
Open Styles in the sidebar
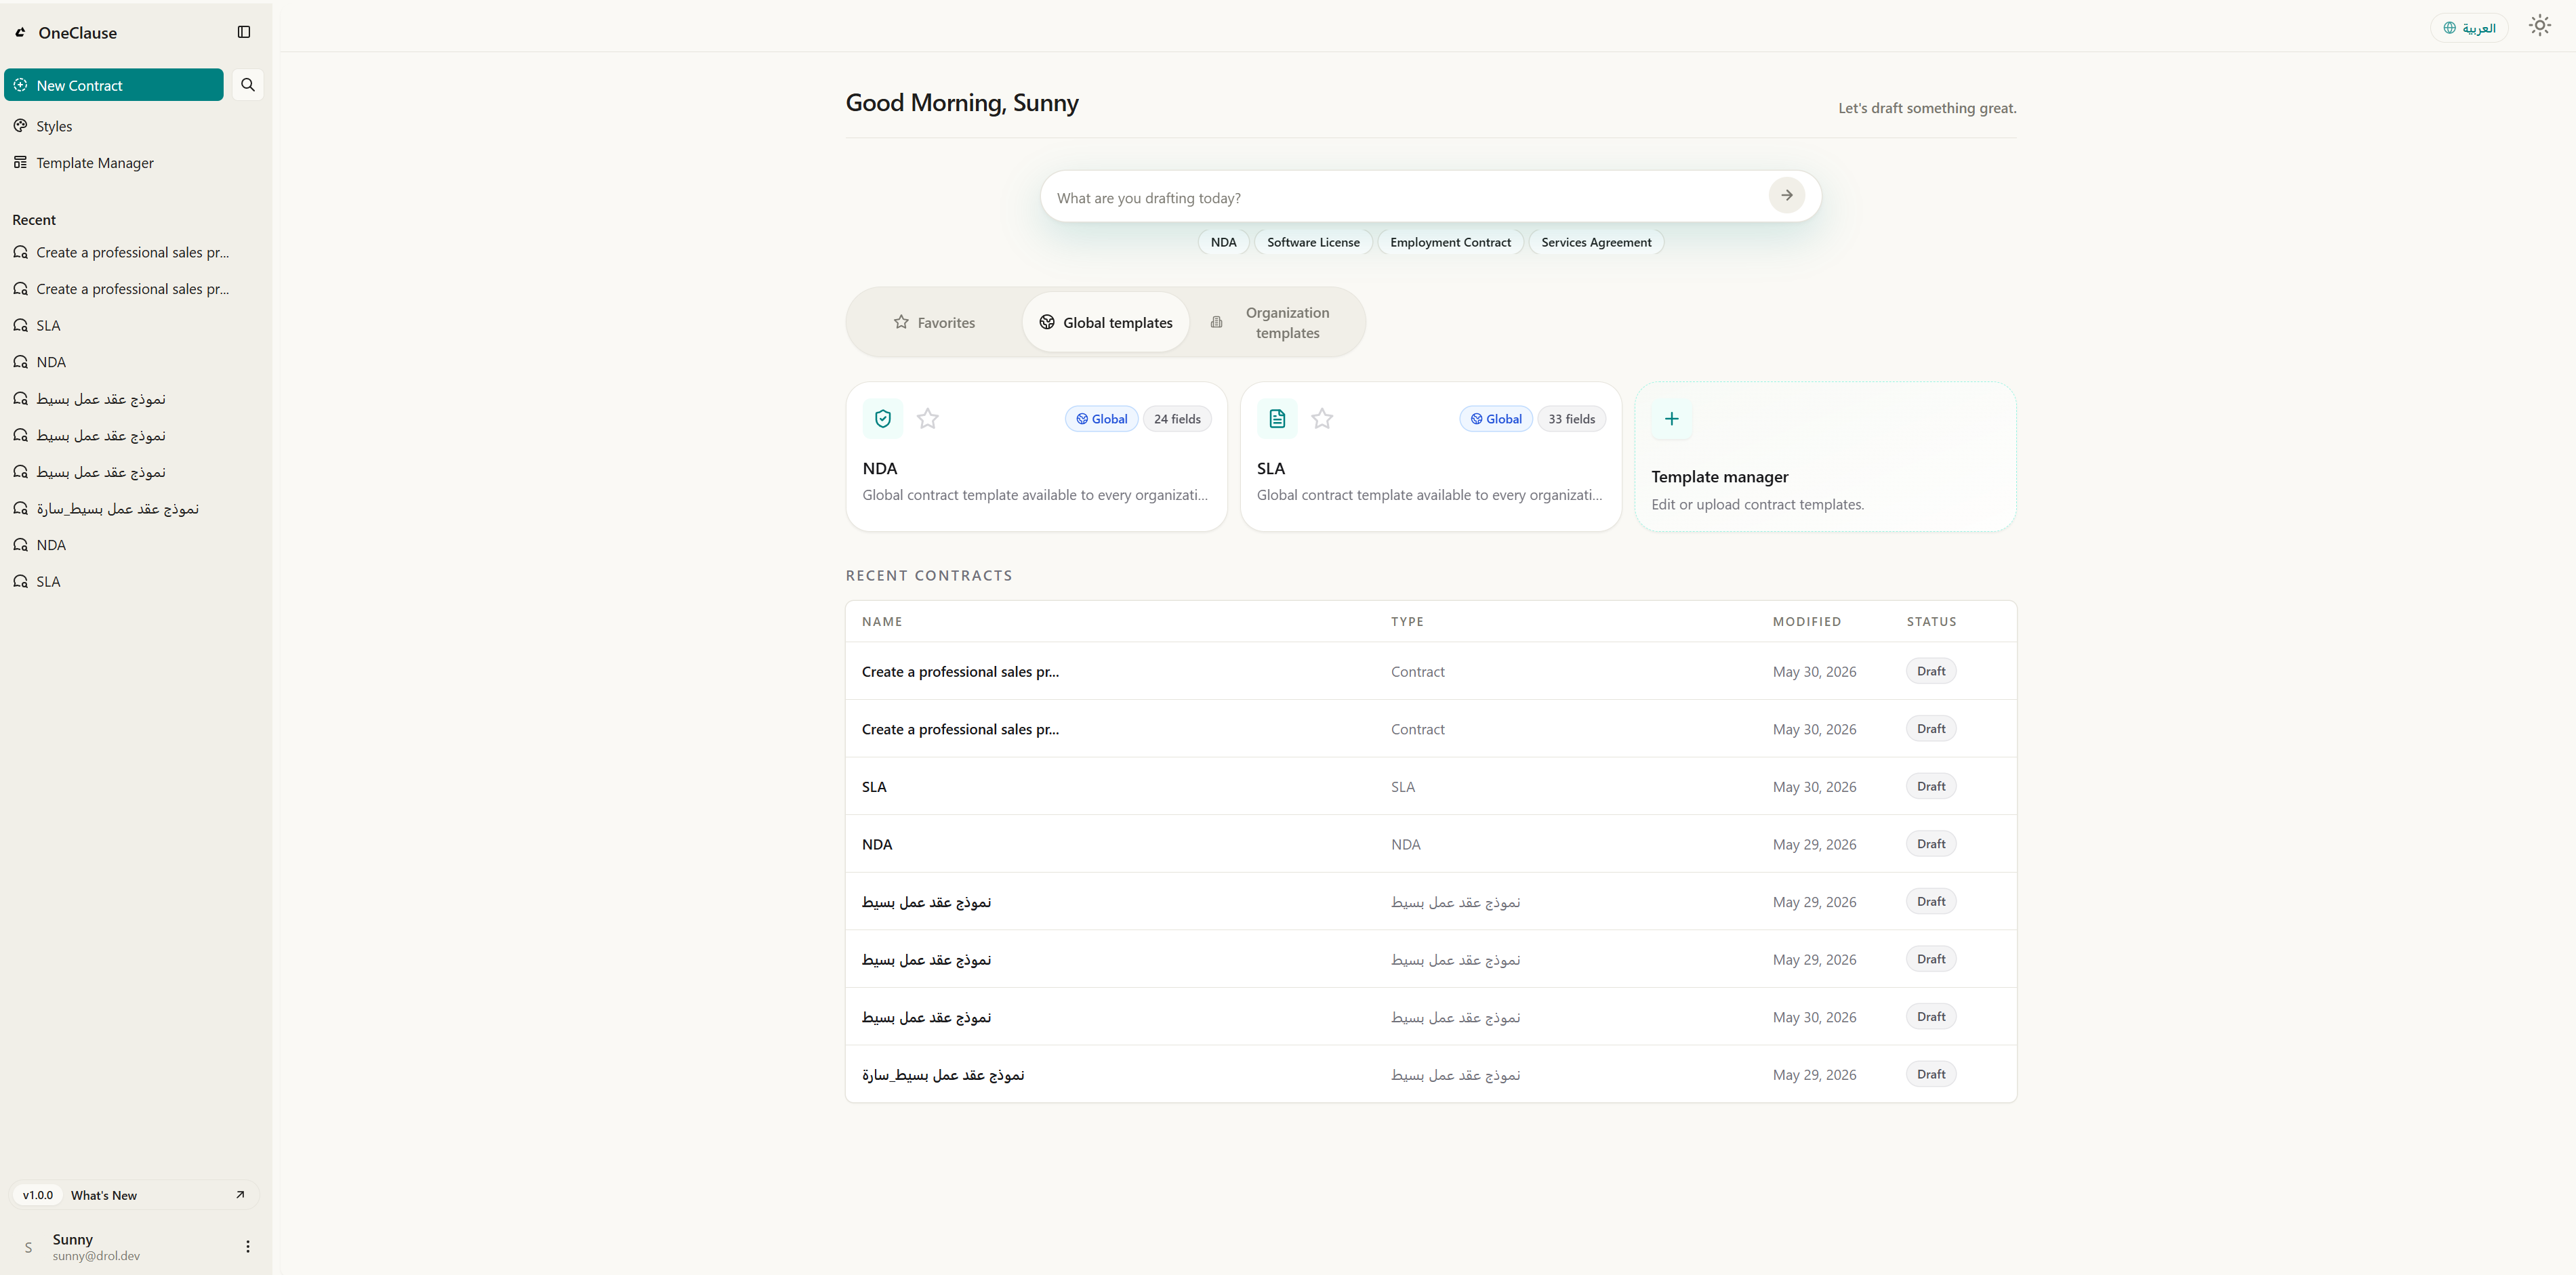pyautogui.click(x=54, y=126)
